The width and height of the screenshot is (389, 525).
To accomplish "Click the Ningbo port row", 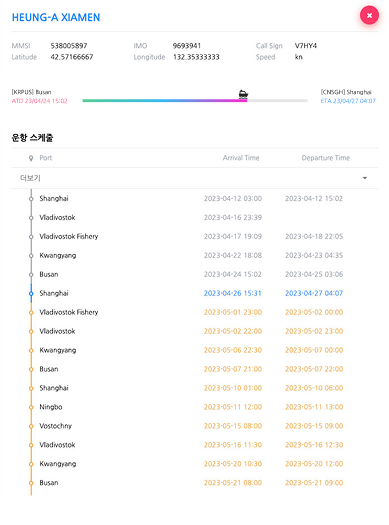I will [195, 407].
